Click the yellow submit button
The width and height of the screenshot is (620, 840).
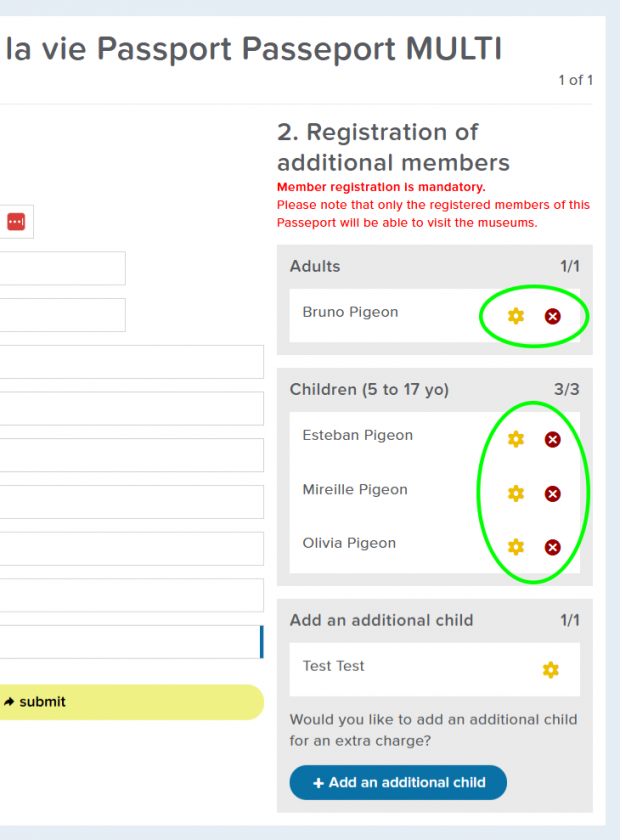(x=132, y=702)
